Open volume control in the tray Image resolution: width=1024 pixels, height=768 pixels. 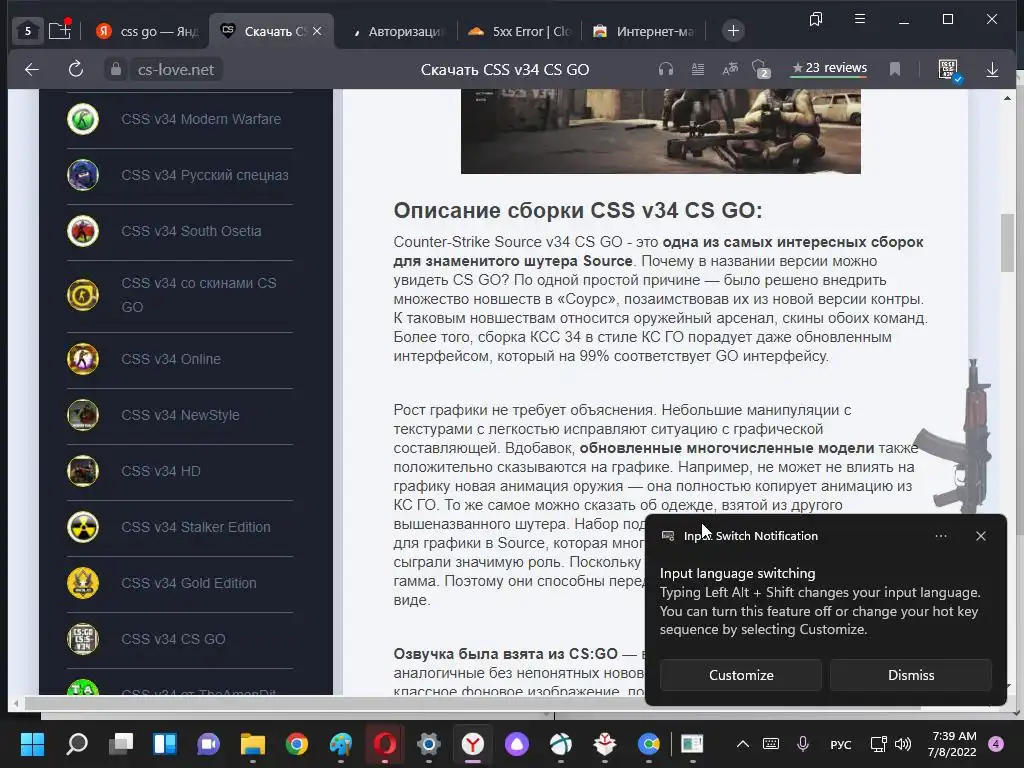coord(903,744)
